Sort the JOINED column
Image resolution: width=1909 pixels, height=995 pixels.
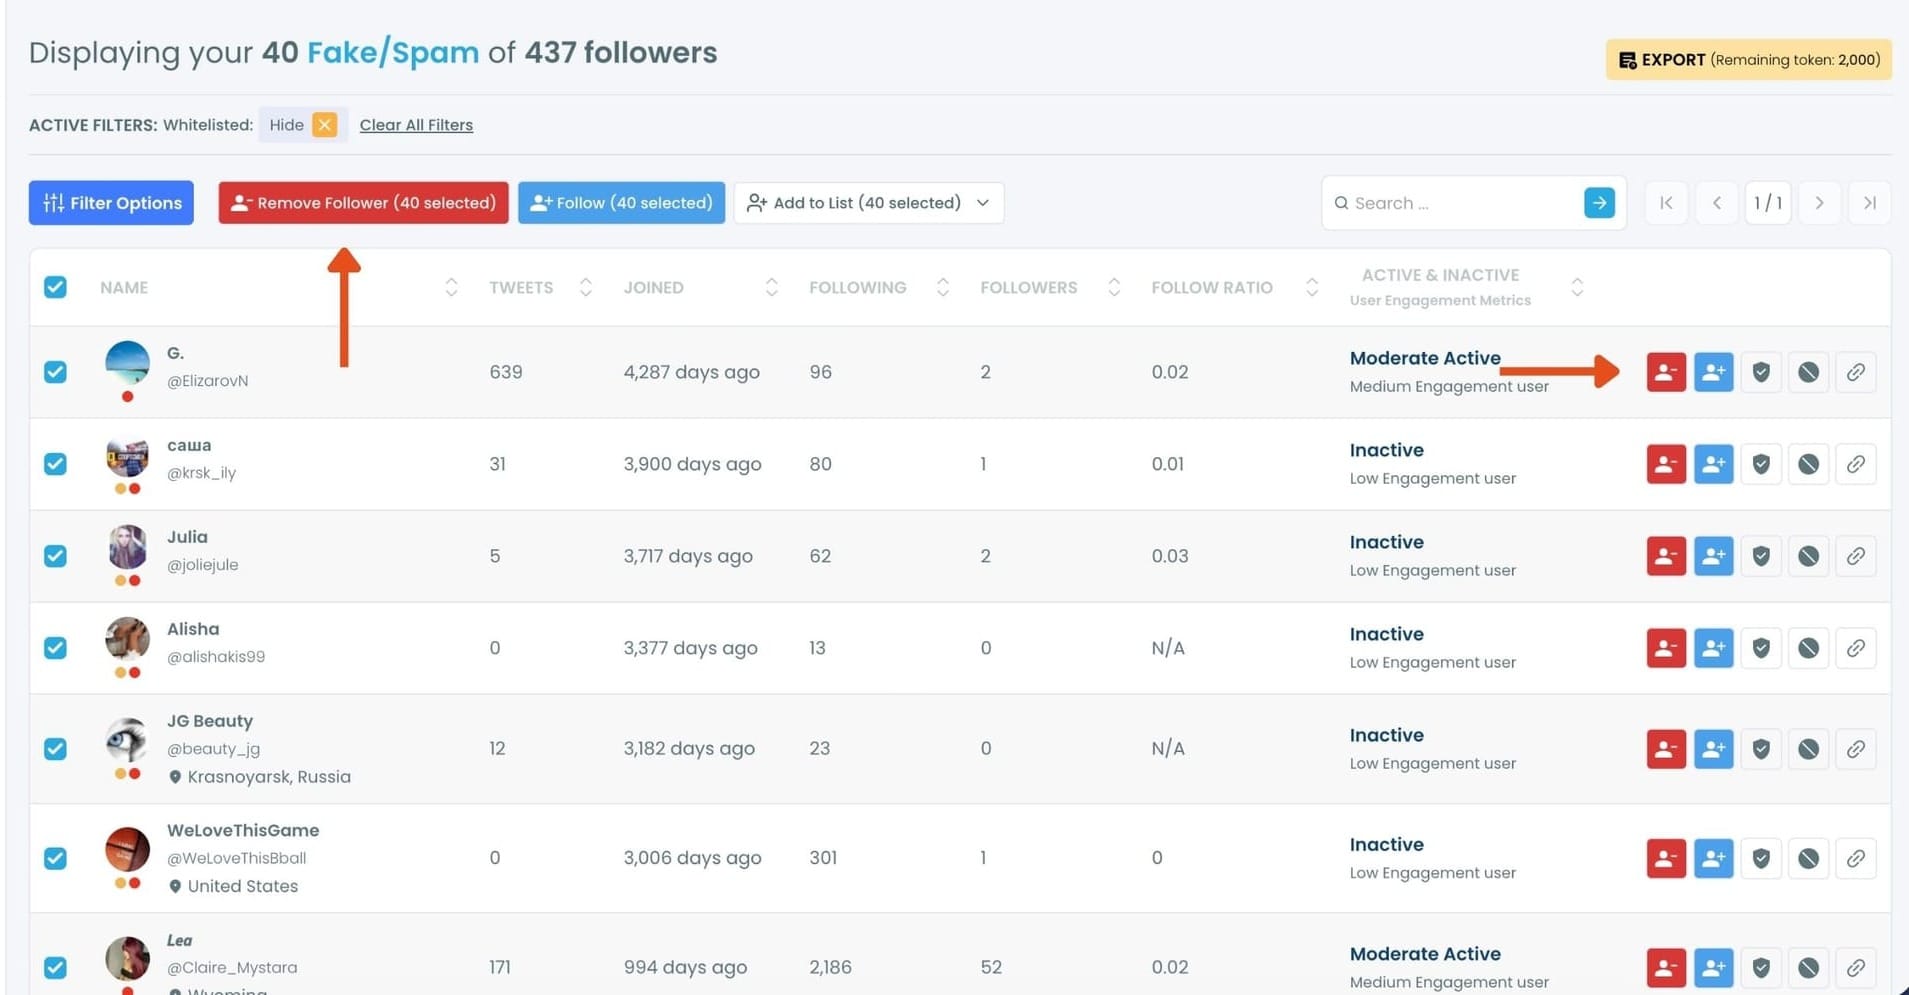point(771,287)
